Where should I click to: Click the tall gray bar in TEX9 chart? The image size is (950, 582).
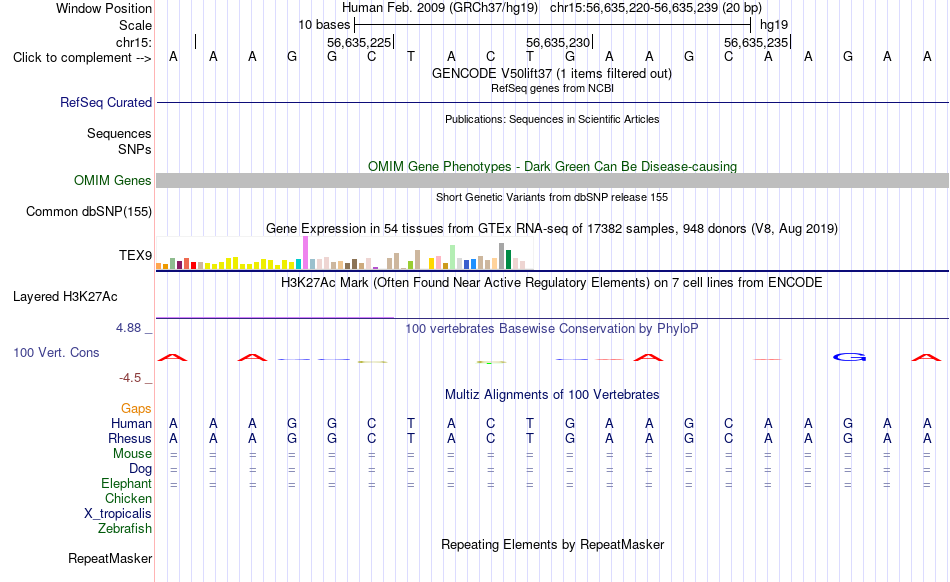point(502,256)
